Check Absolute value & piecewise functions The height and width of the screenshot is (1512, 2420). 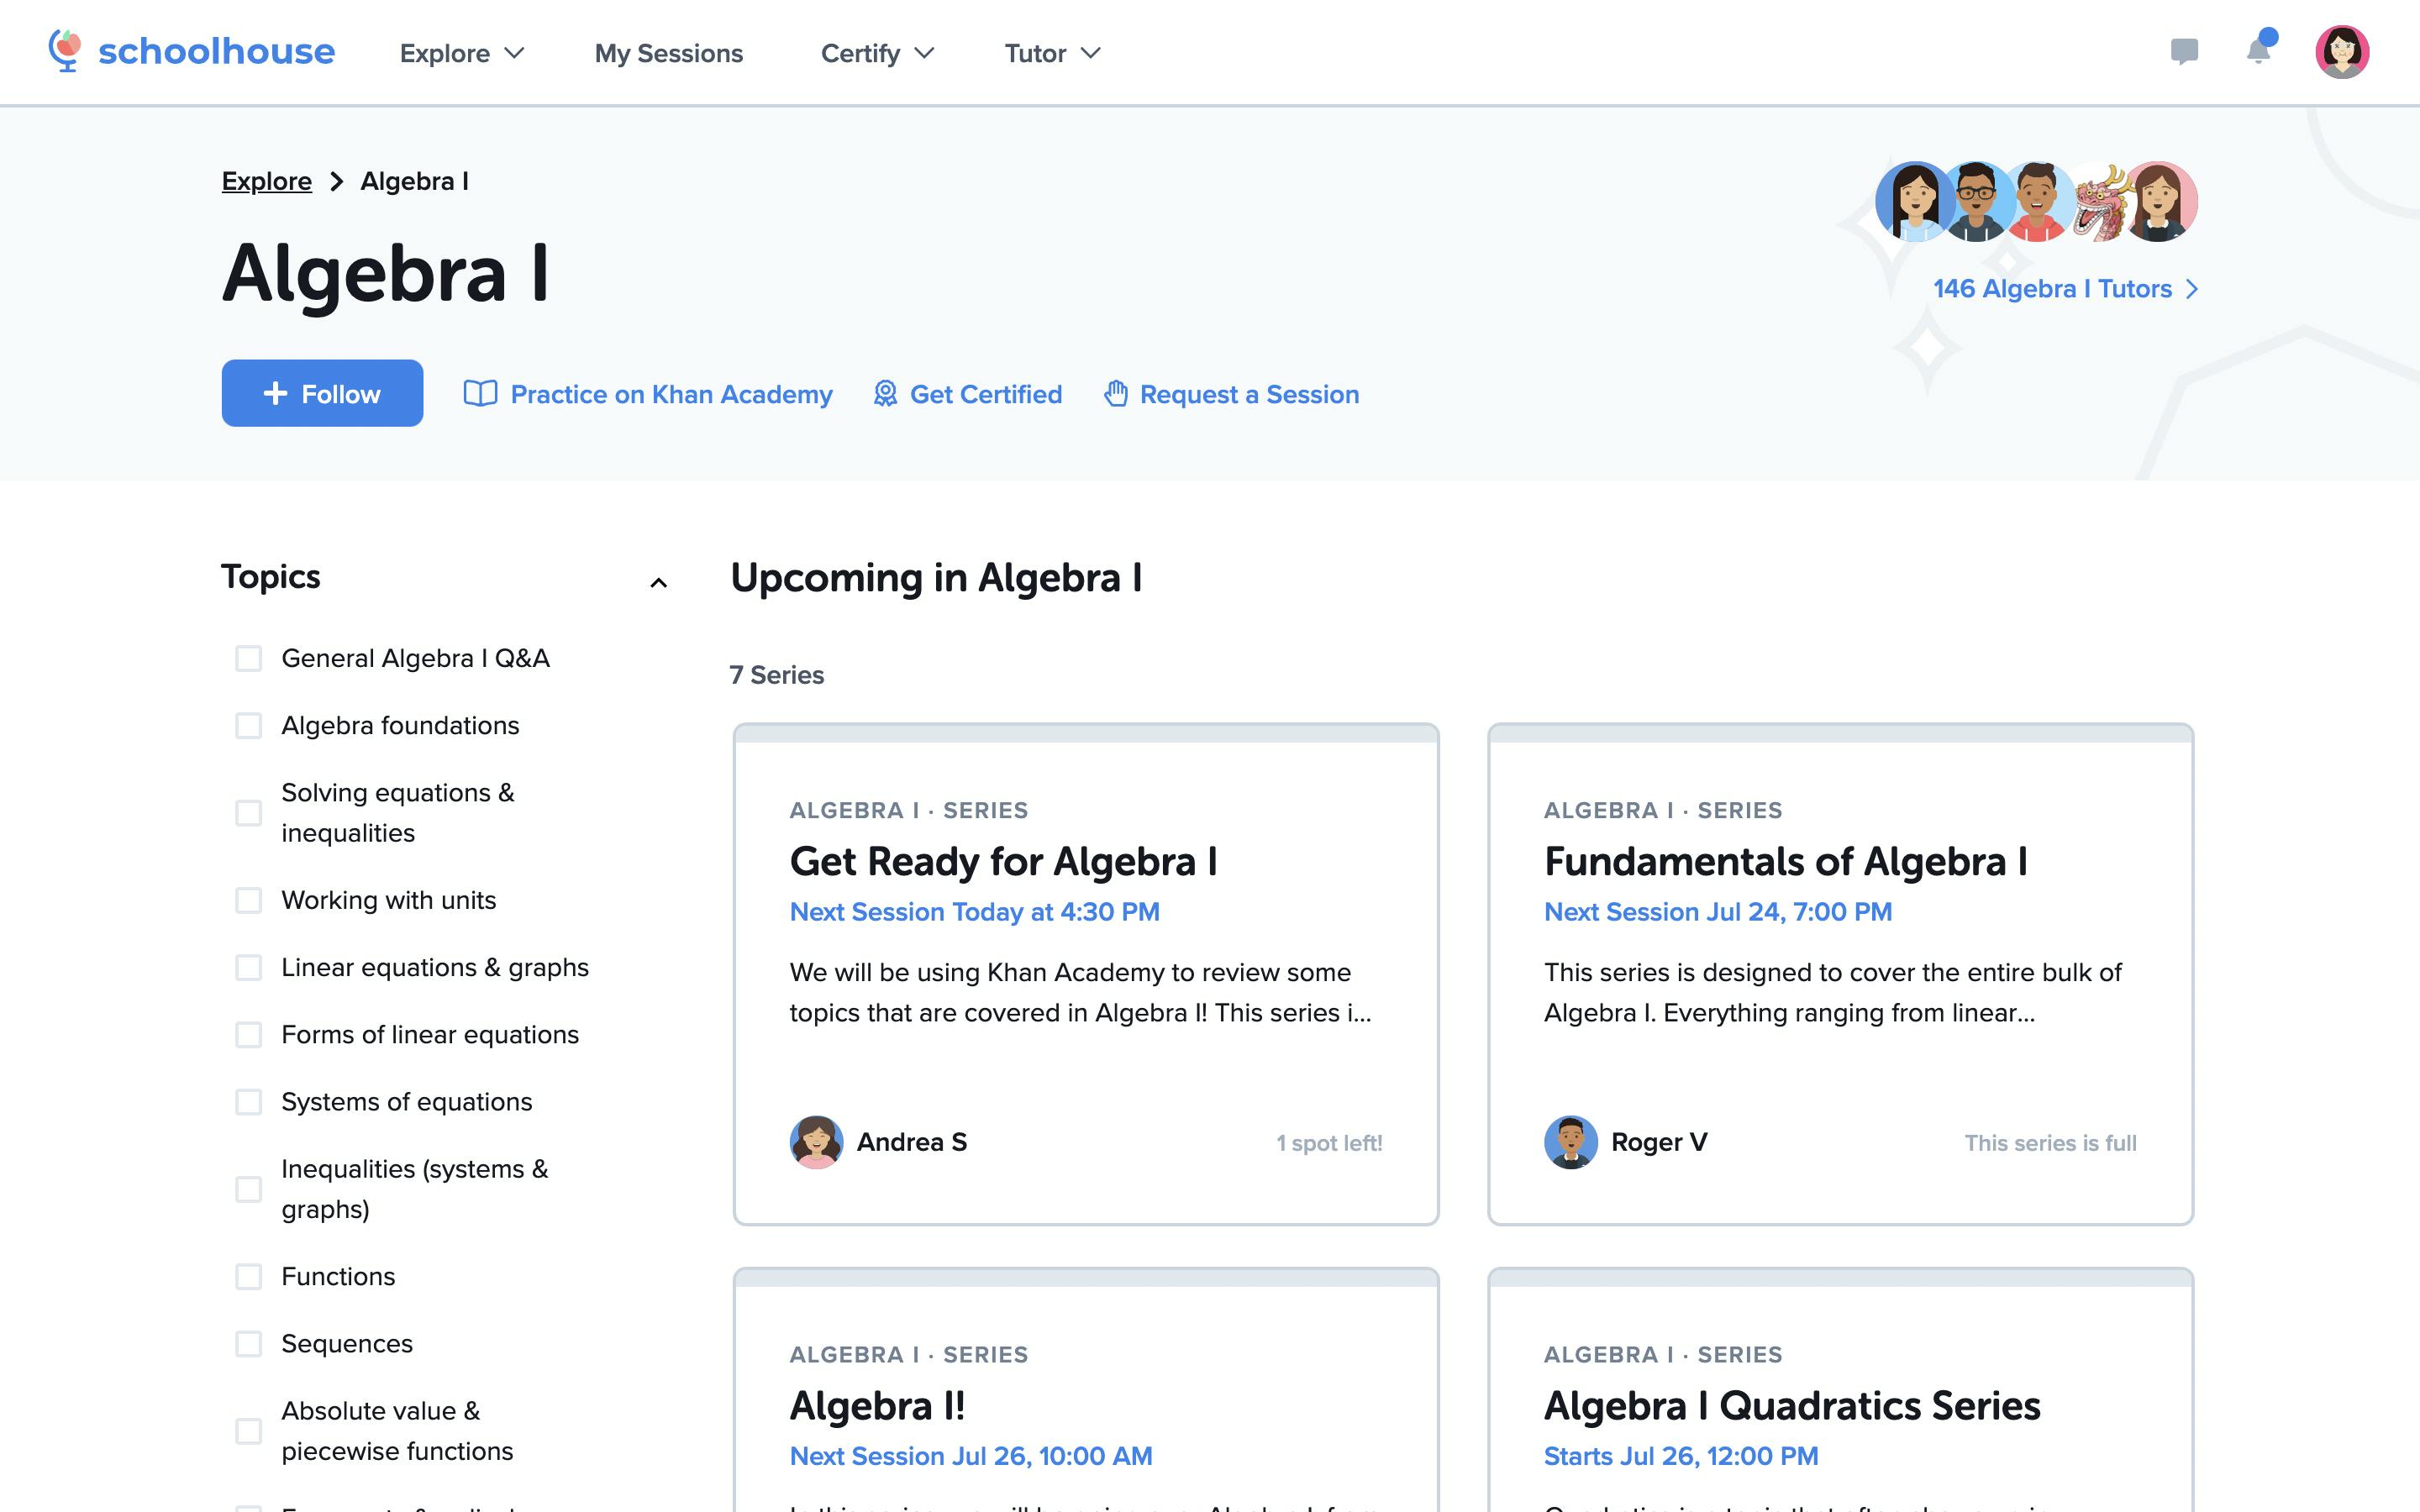coord(248,1431)
